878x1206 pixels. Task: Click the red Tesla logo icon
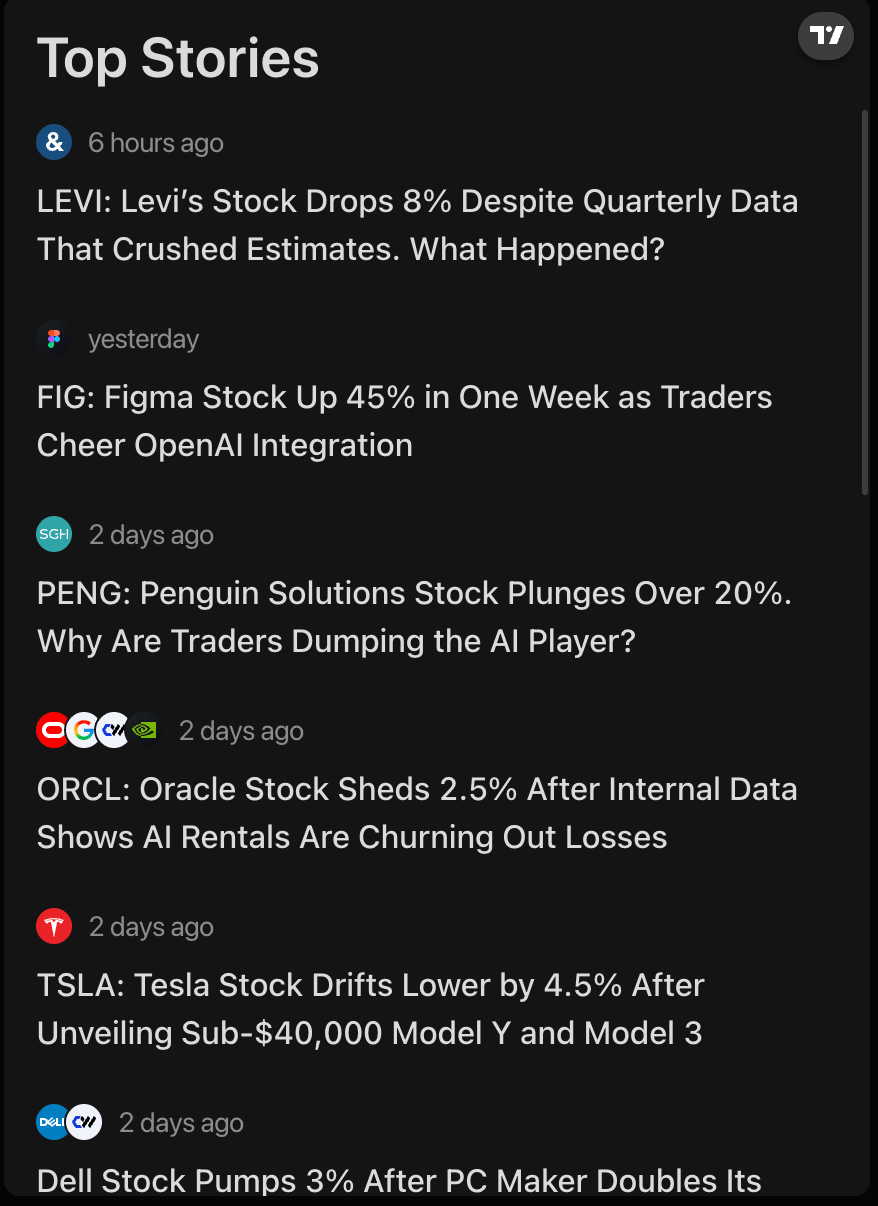pos(54,927)
